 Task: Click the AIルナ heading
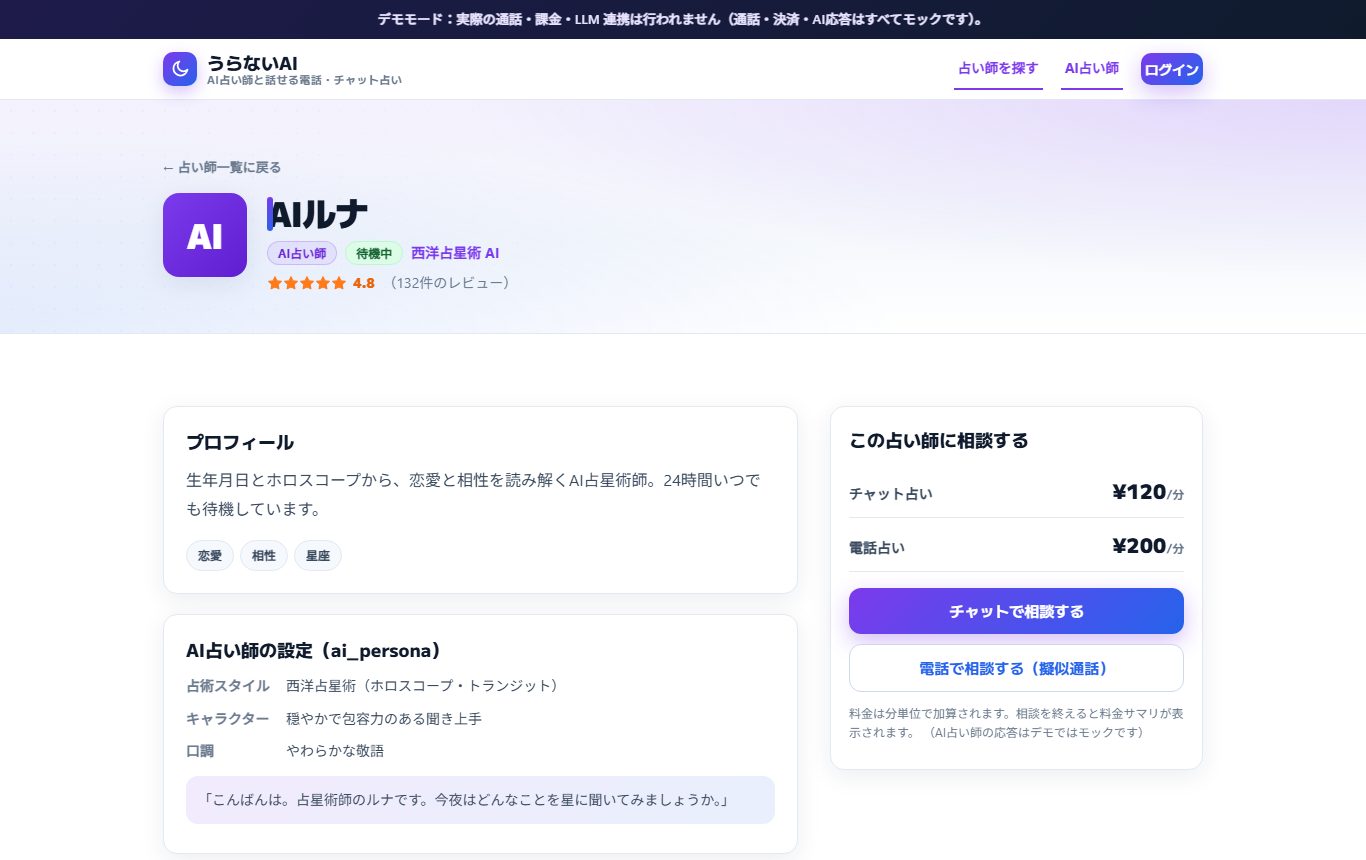coord(320,214)
